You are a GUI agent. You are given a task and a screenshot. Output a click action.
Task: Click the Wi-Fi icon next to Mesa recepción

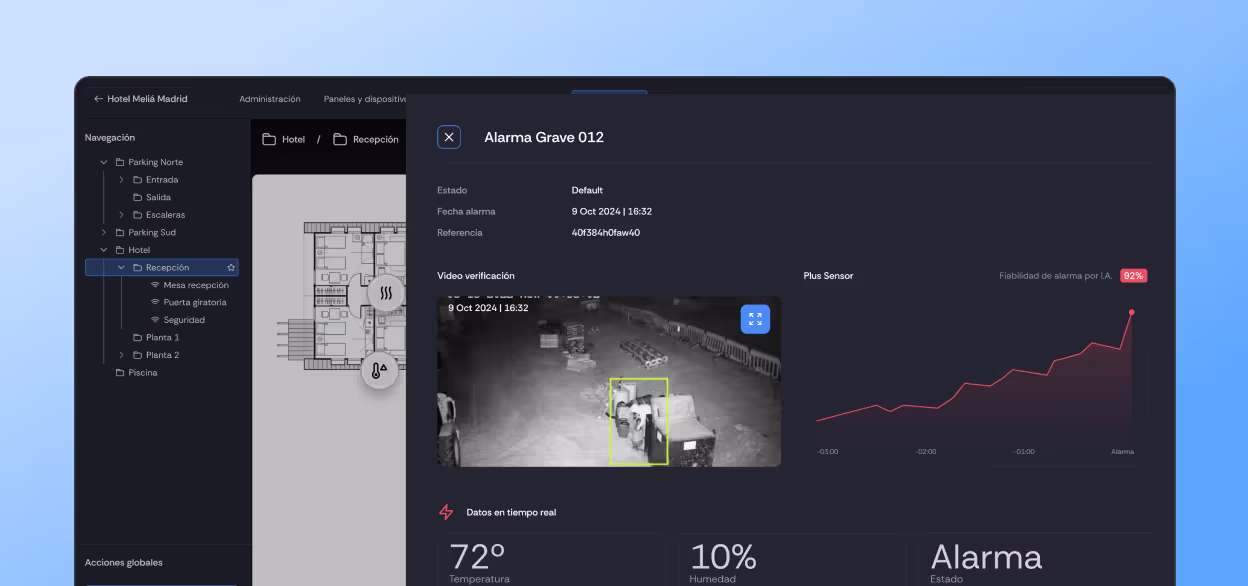point(155,285)
